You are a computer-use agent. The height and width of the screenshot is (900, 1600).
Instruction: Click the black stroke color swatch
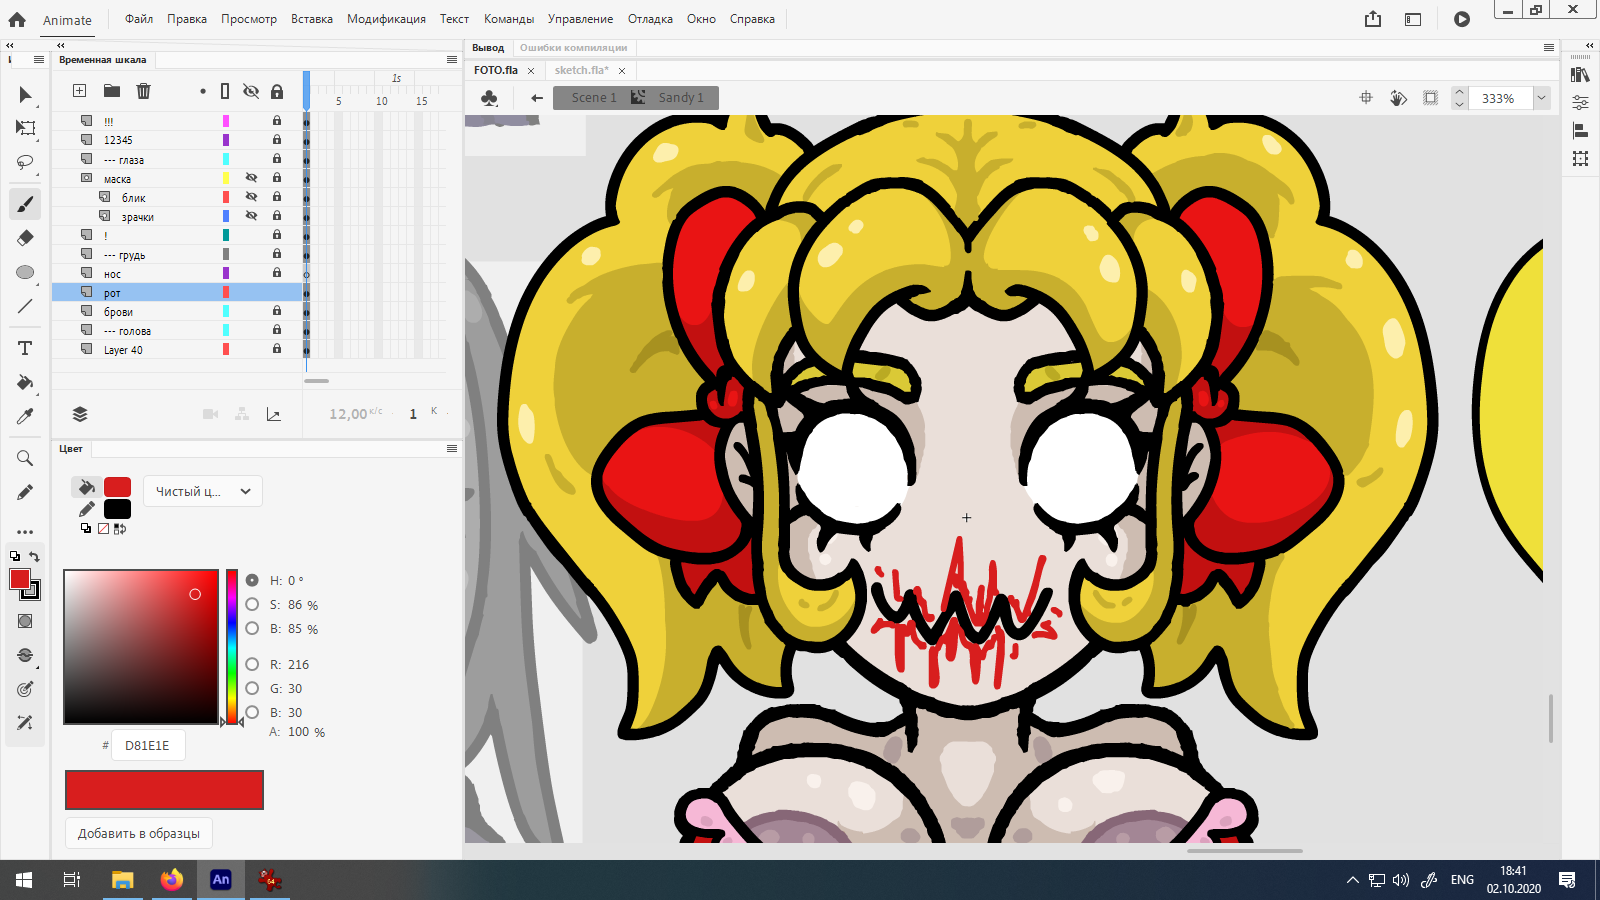[118, 509]
